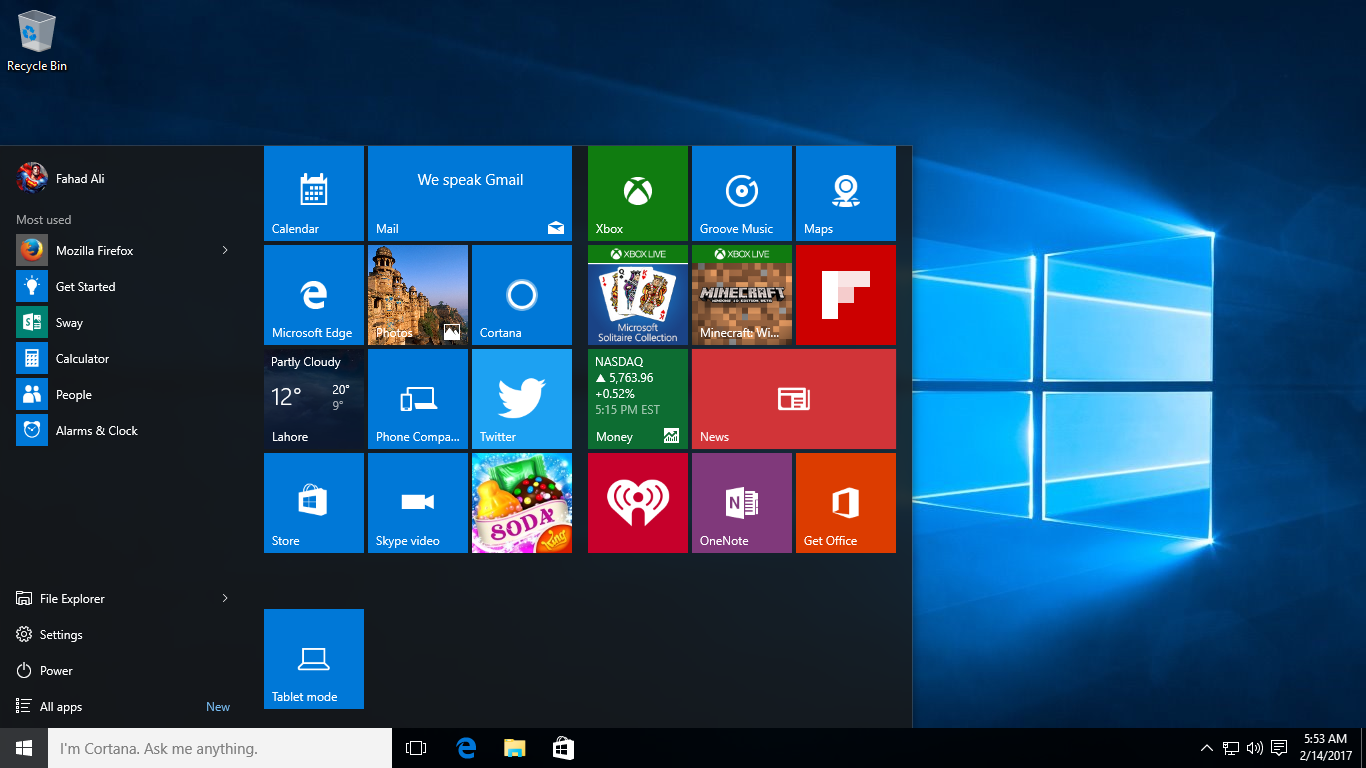Open the iHeartRadio tile
1366x768 pixels.
pos(638,503)
